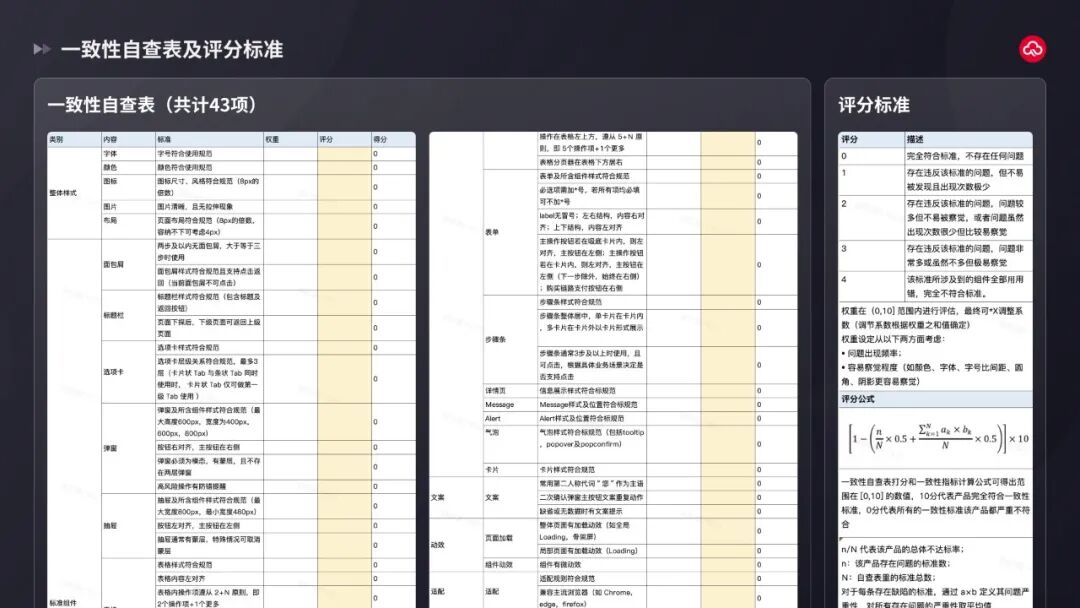Select the 评分公式 section header
Screen dimensions: 1080x608
pos(935,399)
